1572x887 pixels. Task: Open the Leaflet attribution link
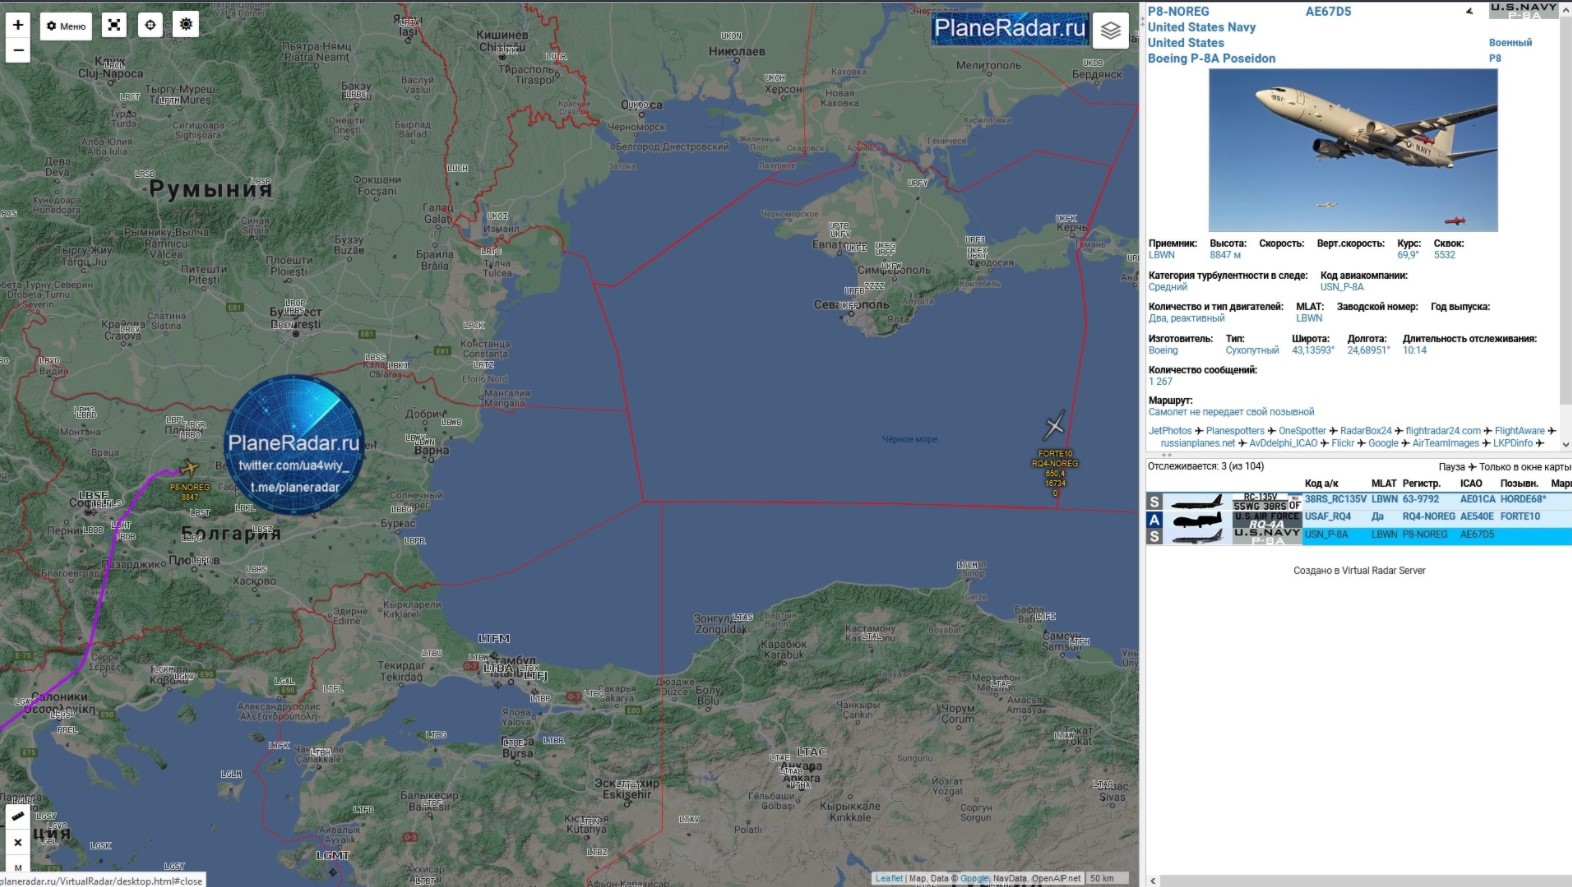tap(889, 878)
